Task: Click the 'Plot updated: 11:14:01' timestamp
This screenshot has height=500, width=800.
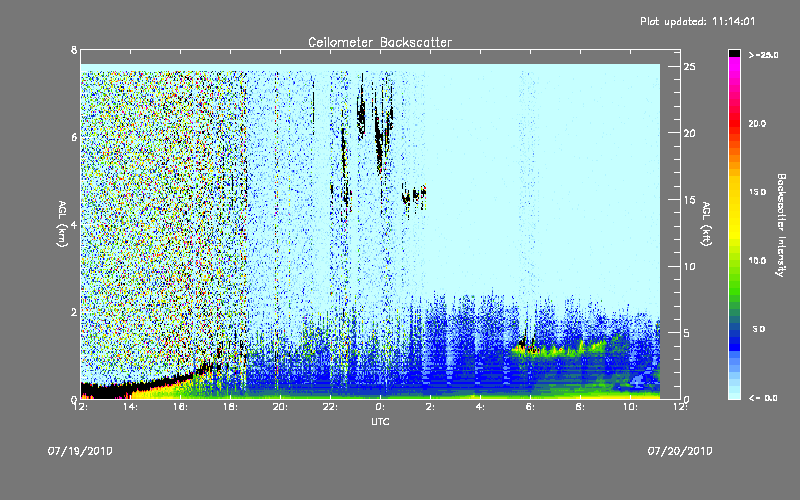Action: [697, 21]
